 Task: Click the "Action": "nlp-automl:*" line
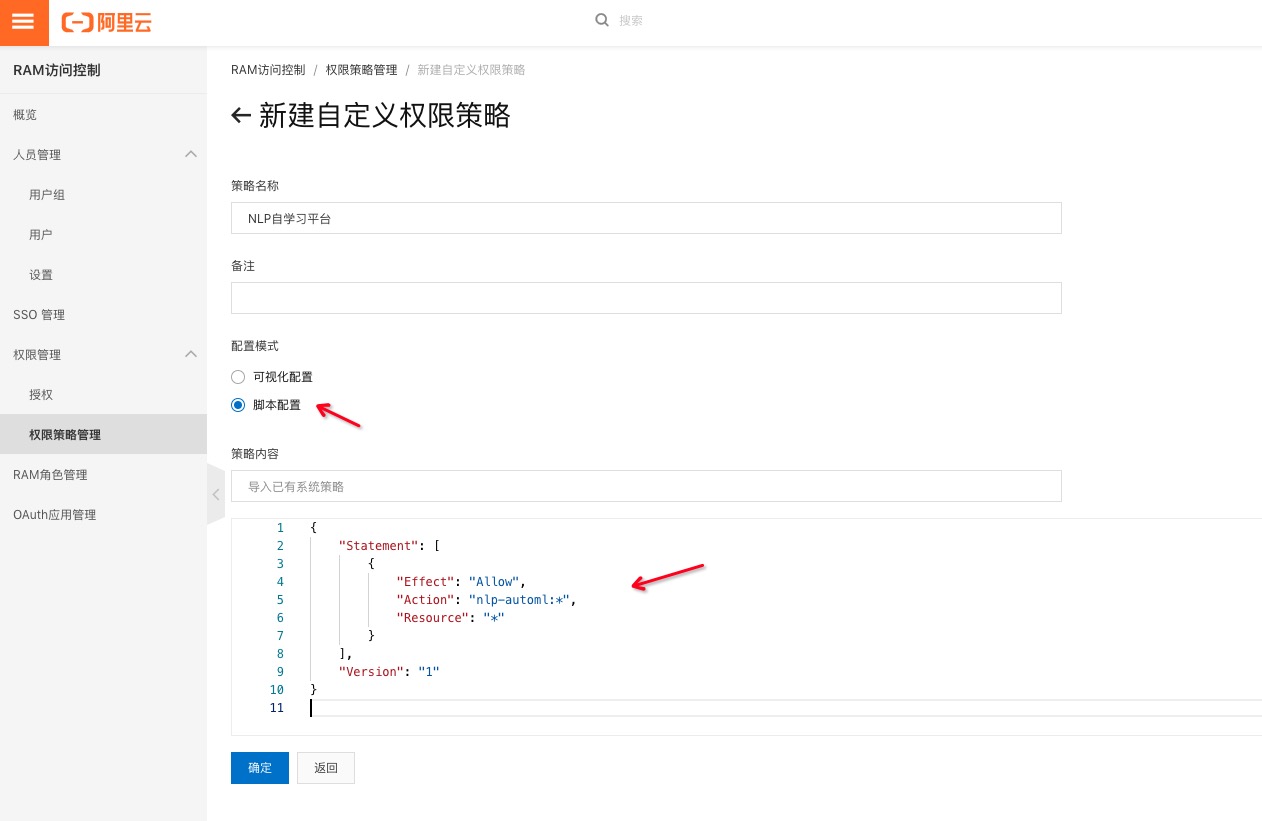pos(487,600)
